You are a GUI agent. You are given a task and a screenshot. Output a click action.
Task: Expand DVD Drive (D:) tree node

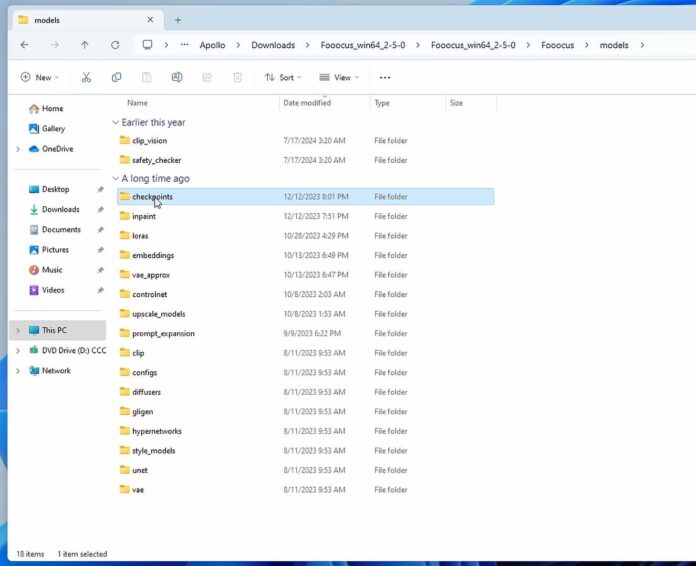point(18,351)
